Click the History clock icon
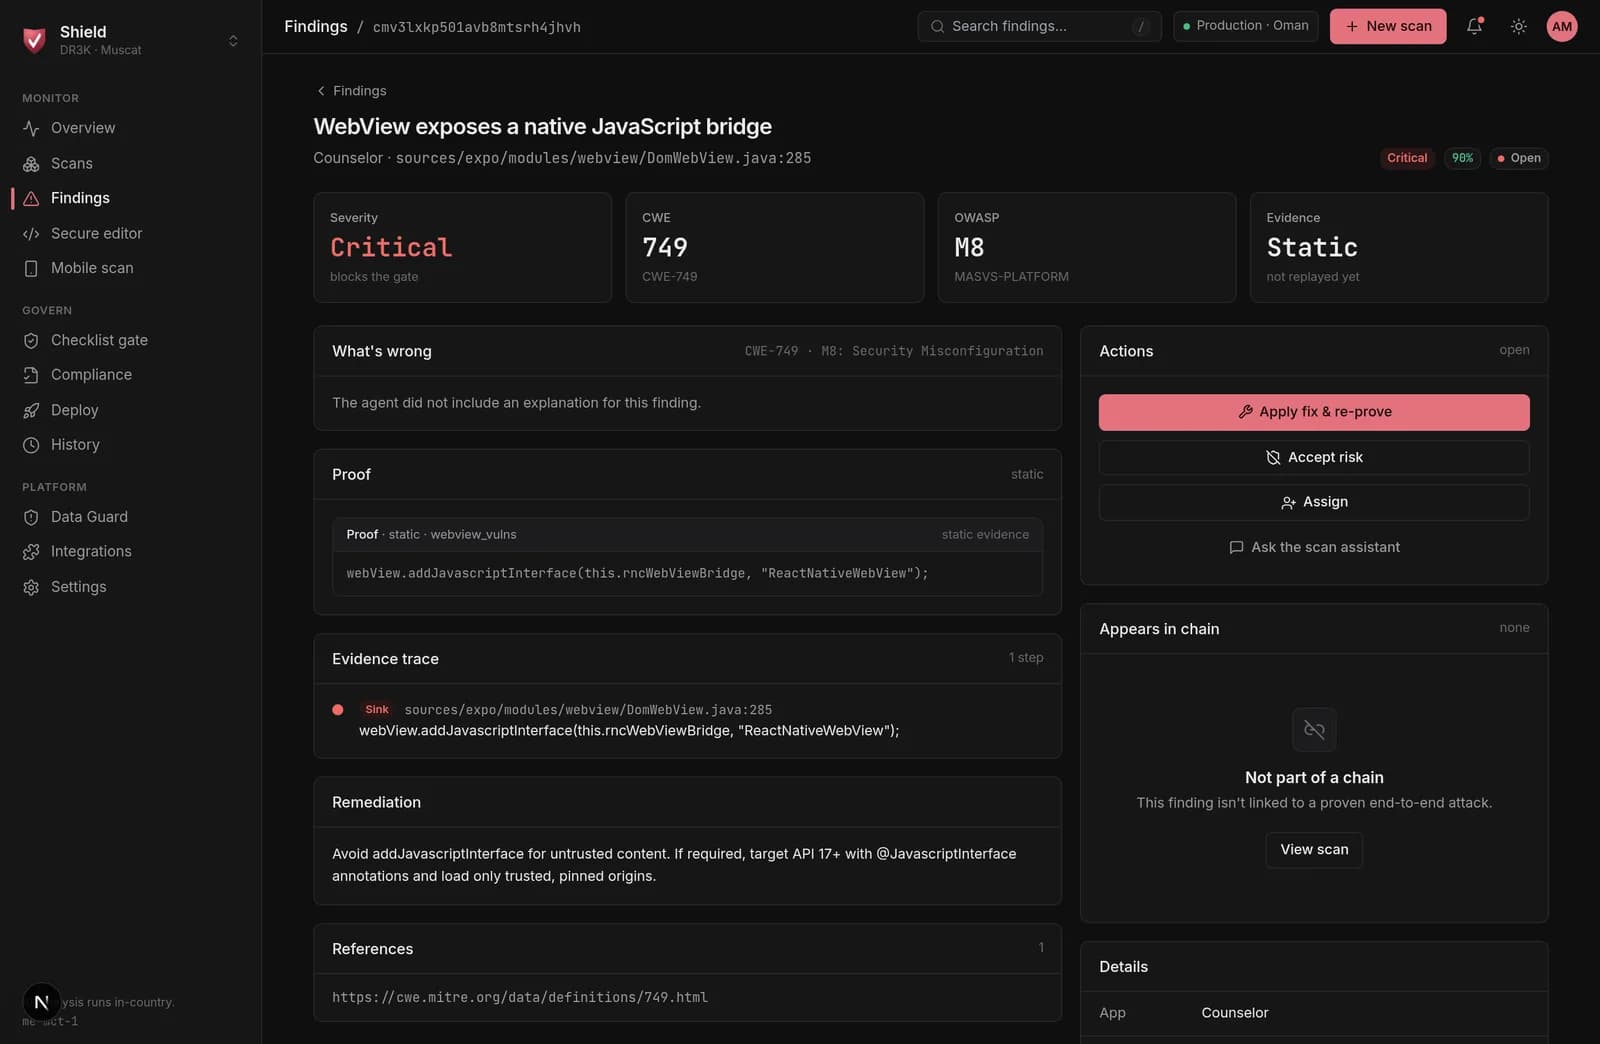 (x=31, y=445)
